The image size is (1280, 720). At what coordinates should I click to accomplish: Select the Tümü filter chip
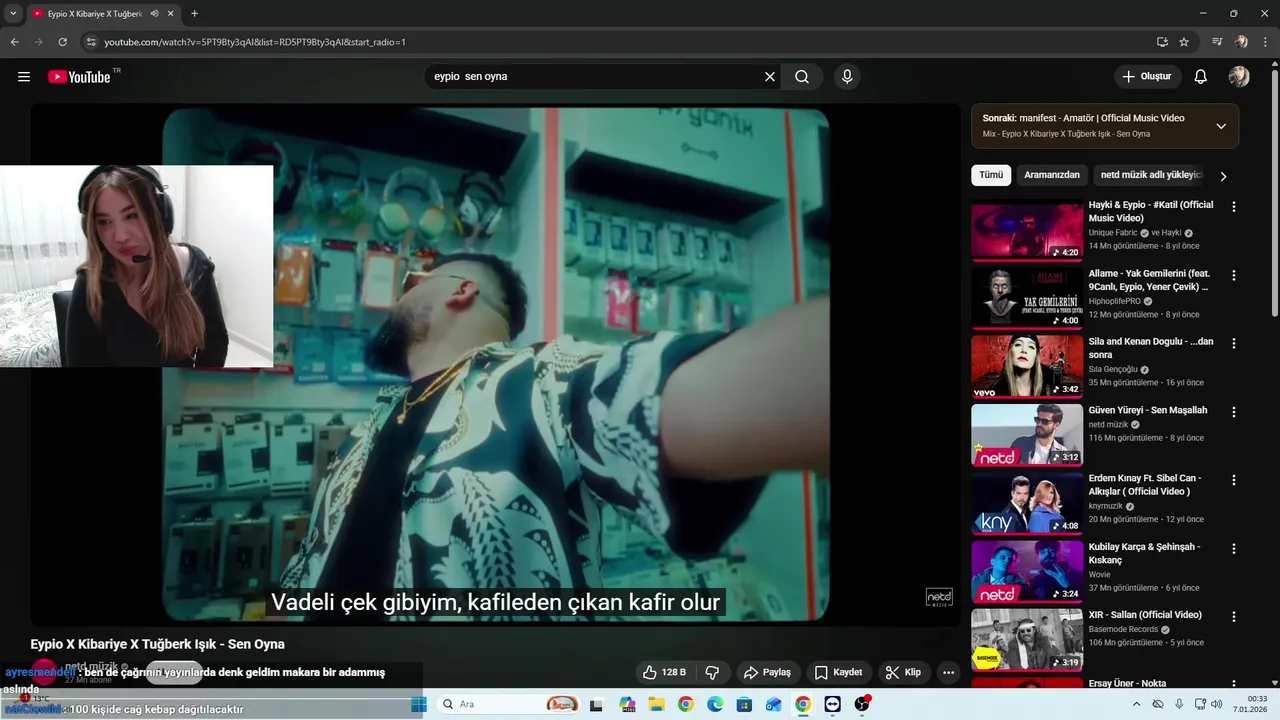[x=991, y=175]
